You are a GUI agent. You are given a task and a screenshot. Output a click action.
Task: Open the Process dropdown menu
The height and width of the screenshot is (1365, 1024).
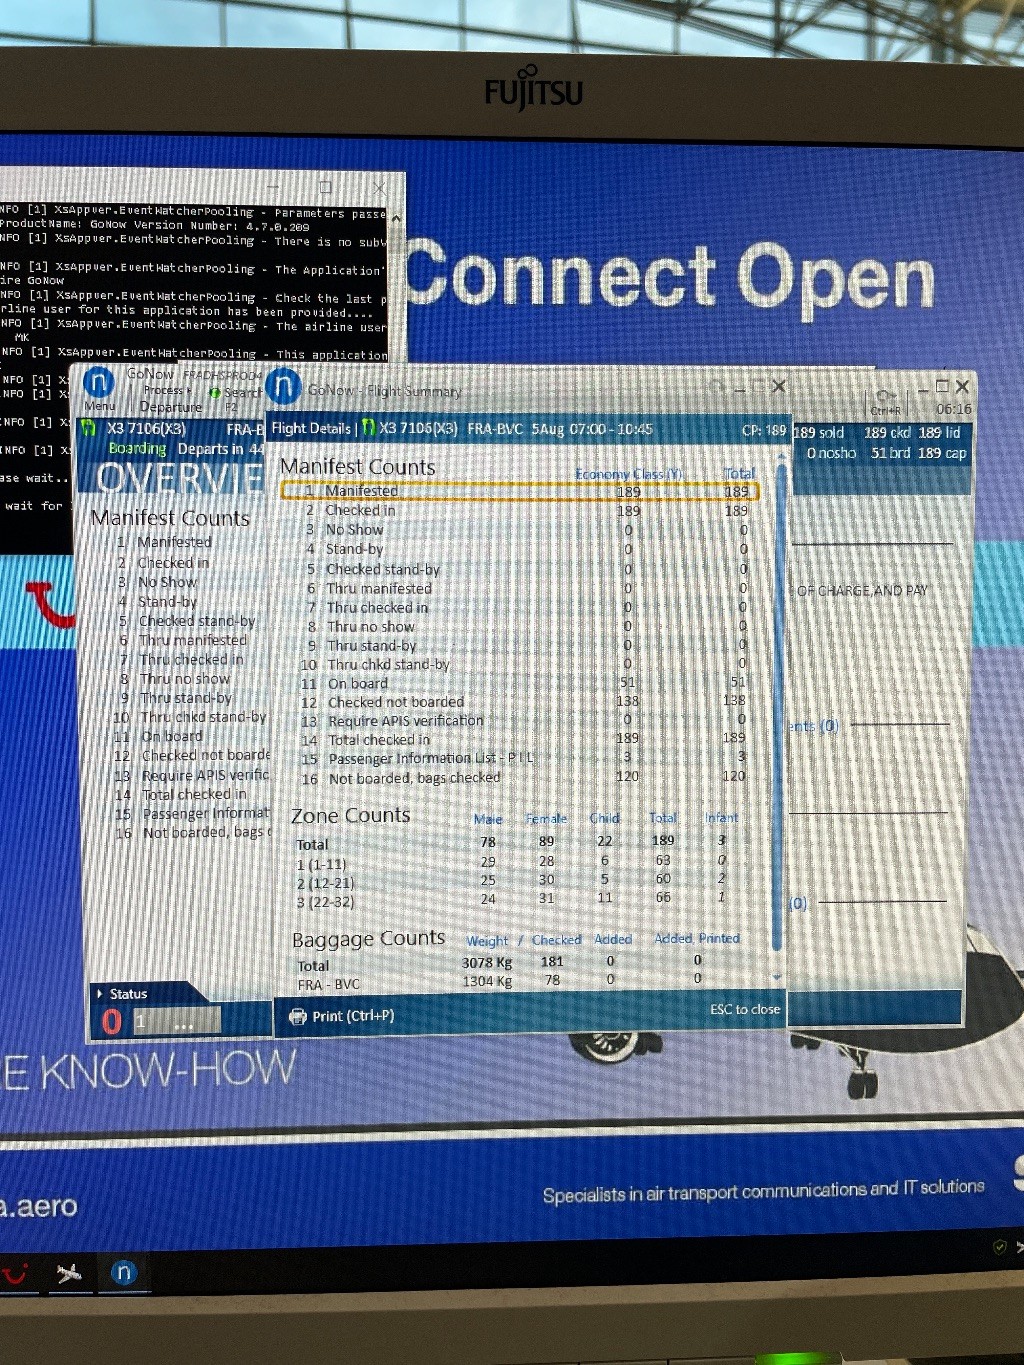click(166, 390)
